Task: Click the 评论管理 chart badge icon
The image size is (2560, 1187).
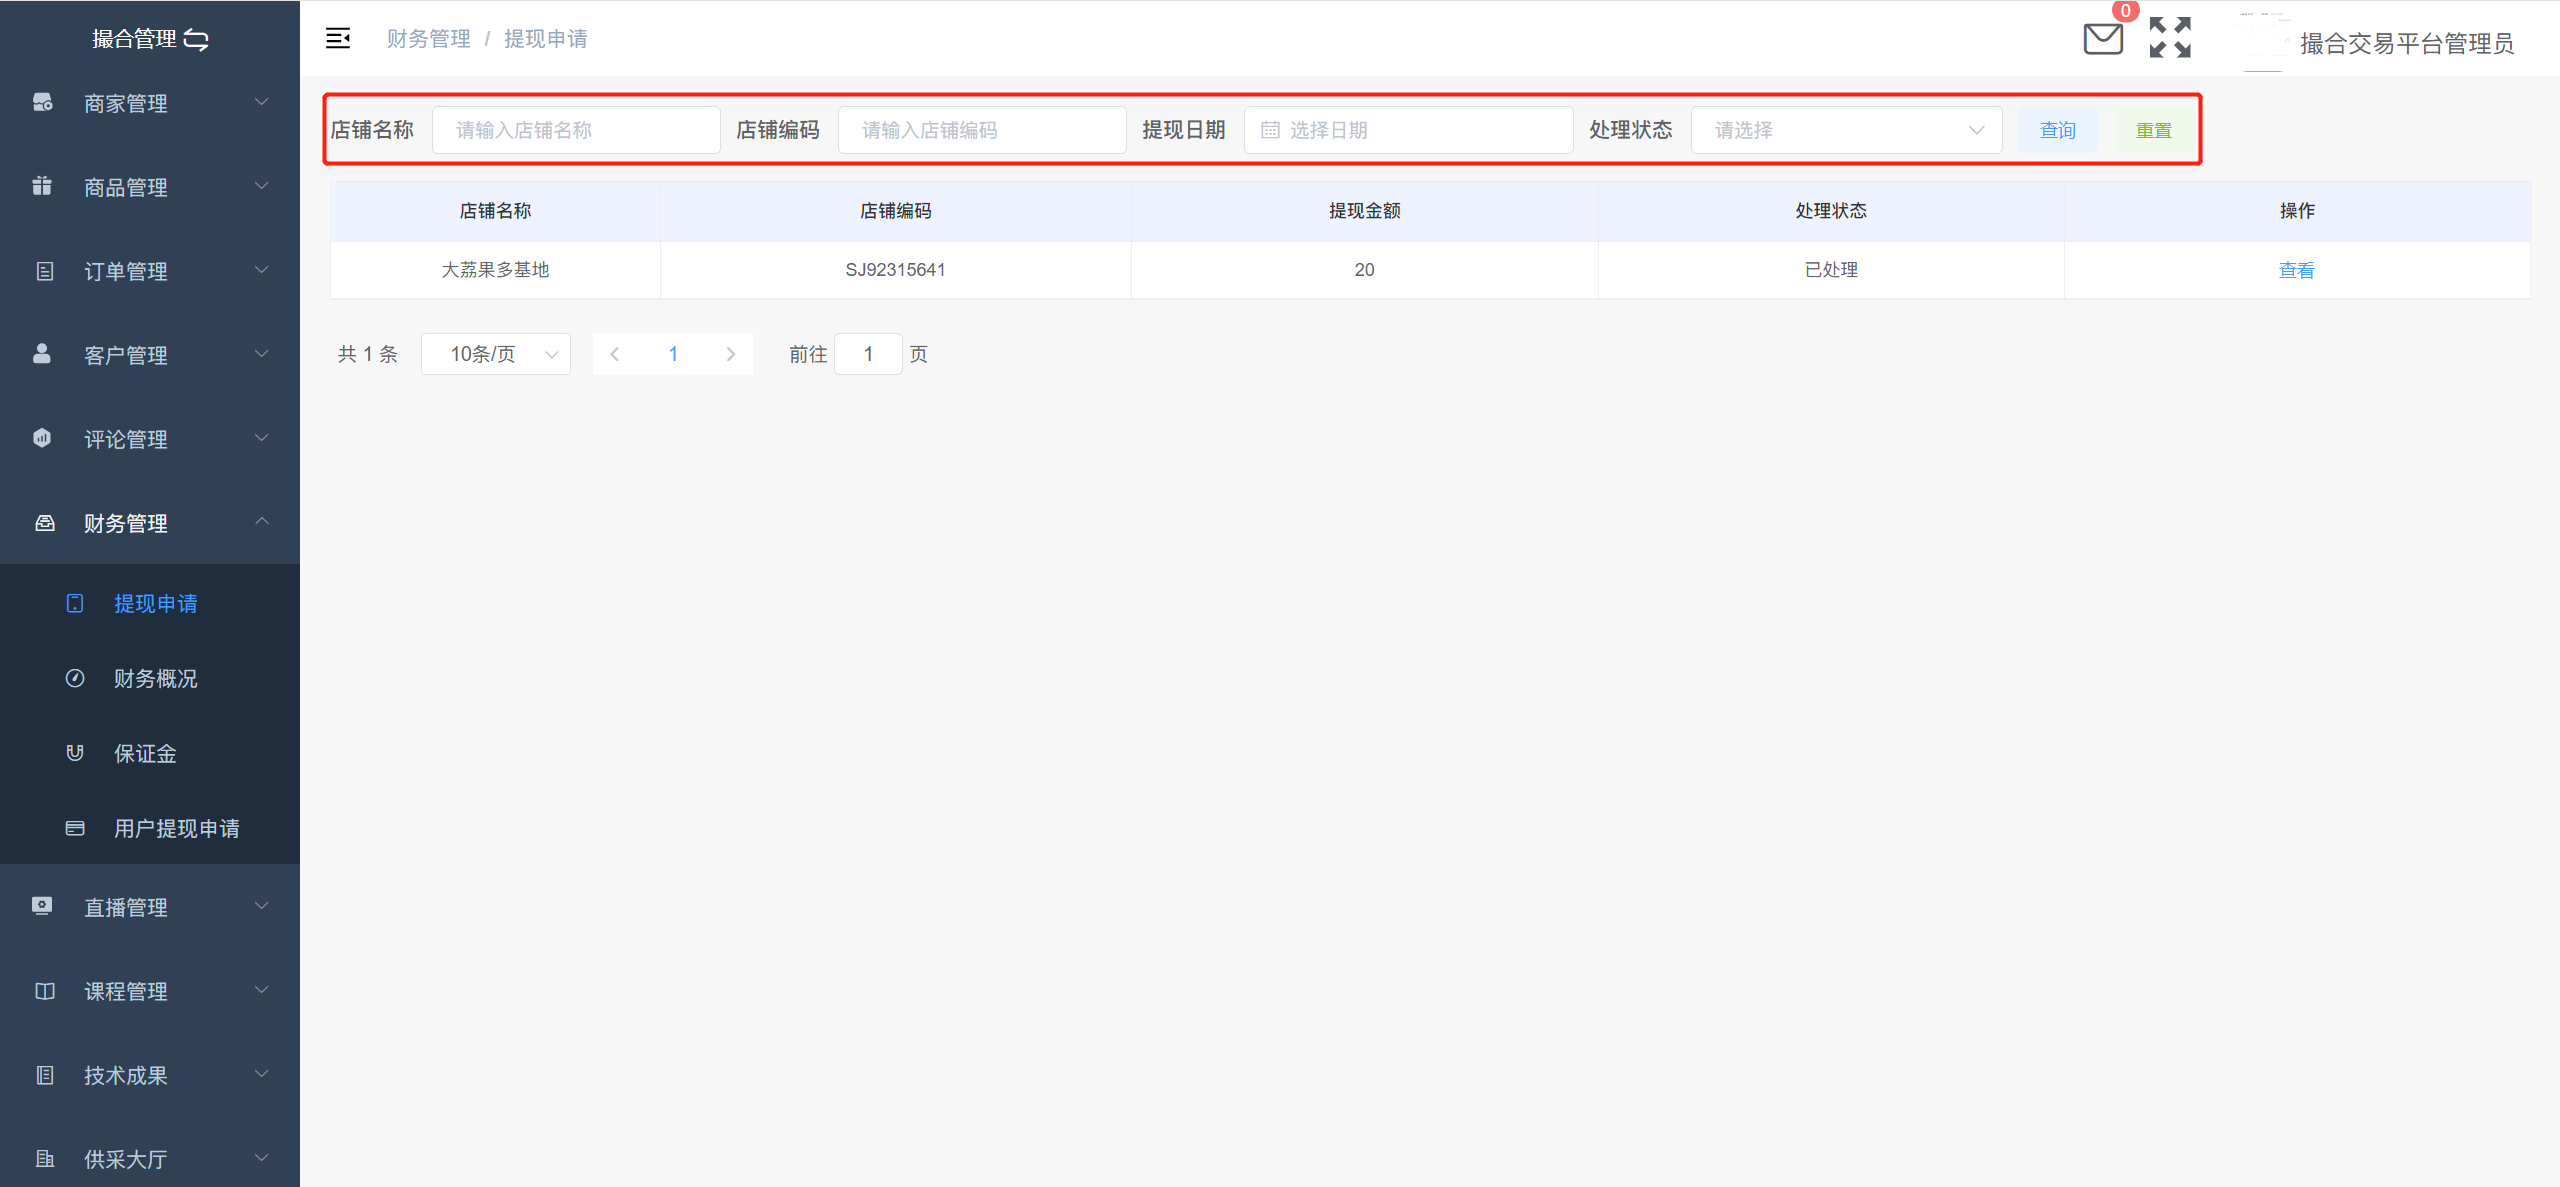Action: point(42,438)
